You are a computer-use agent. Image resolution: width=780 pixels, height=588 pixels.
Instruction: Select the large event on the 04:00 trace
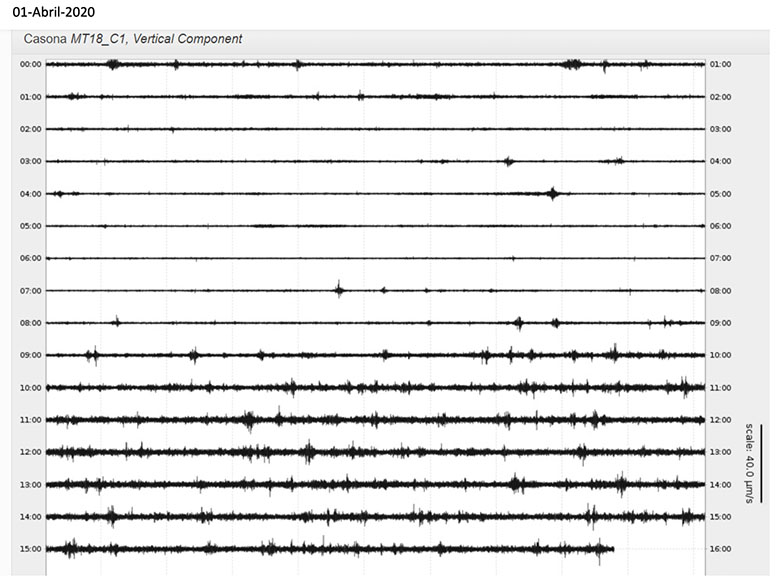(552, 193)
